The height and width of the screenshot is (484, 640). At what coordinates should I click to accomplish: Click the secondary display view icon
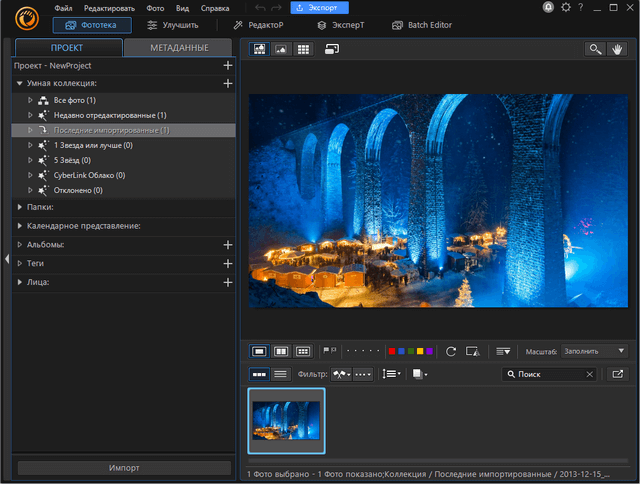click(332, 48)
